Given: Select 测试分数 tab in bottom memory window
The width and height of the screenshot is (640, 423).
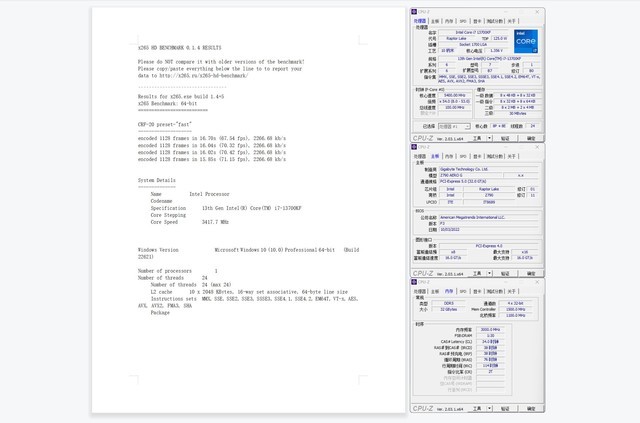Looking at the screenshot, I should [495, 292].
